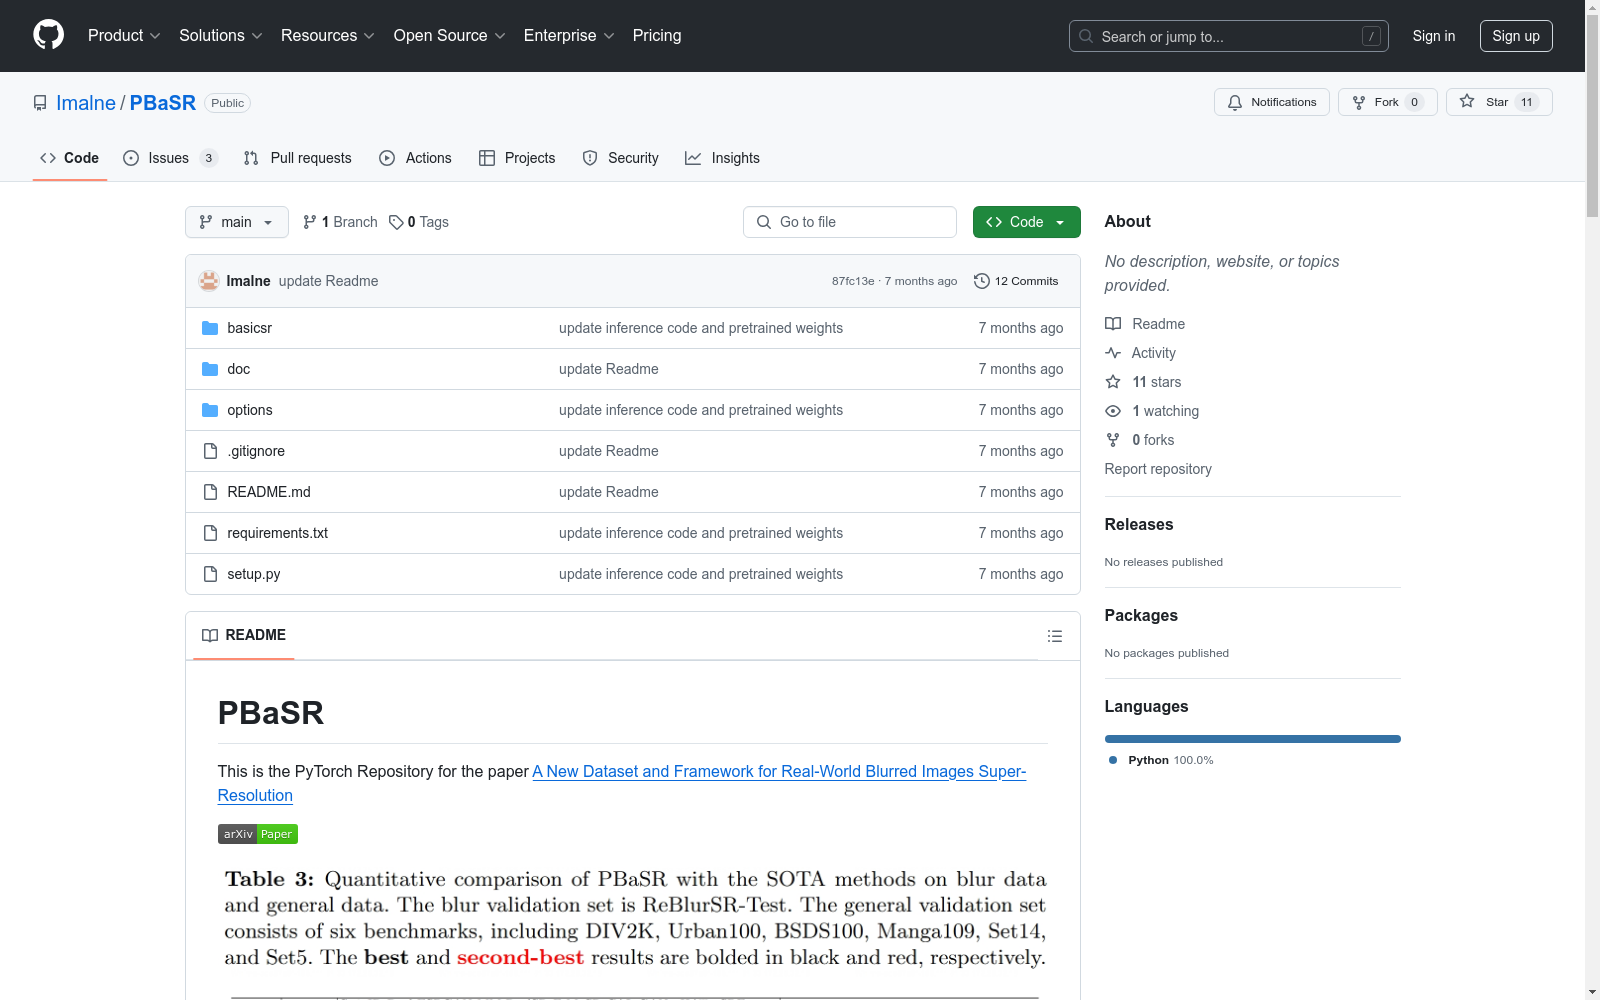1600x1000 pixels.
Task: Expand the Solutions menu
Action: [220, 35]
